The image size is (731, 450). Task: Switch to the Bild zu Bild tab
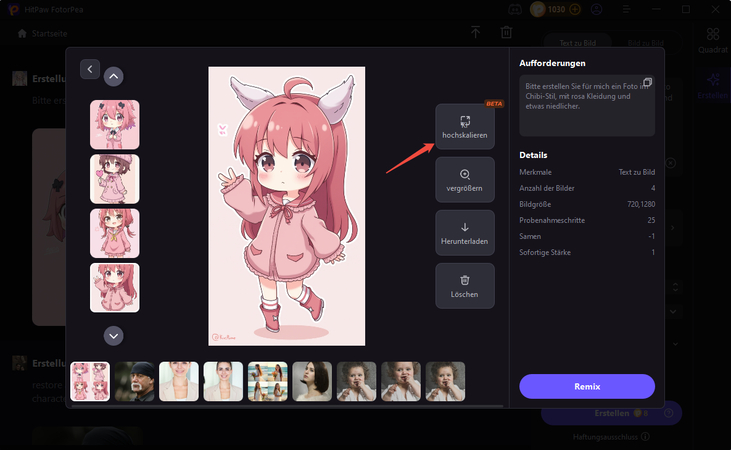(x=645, y=43)
